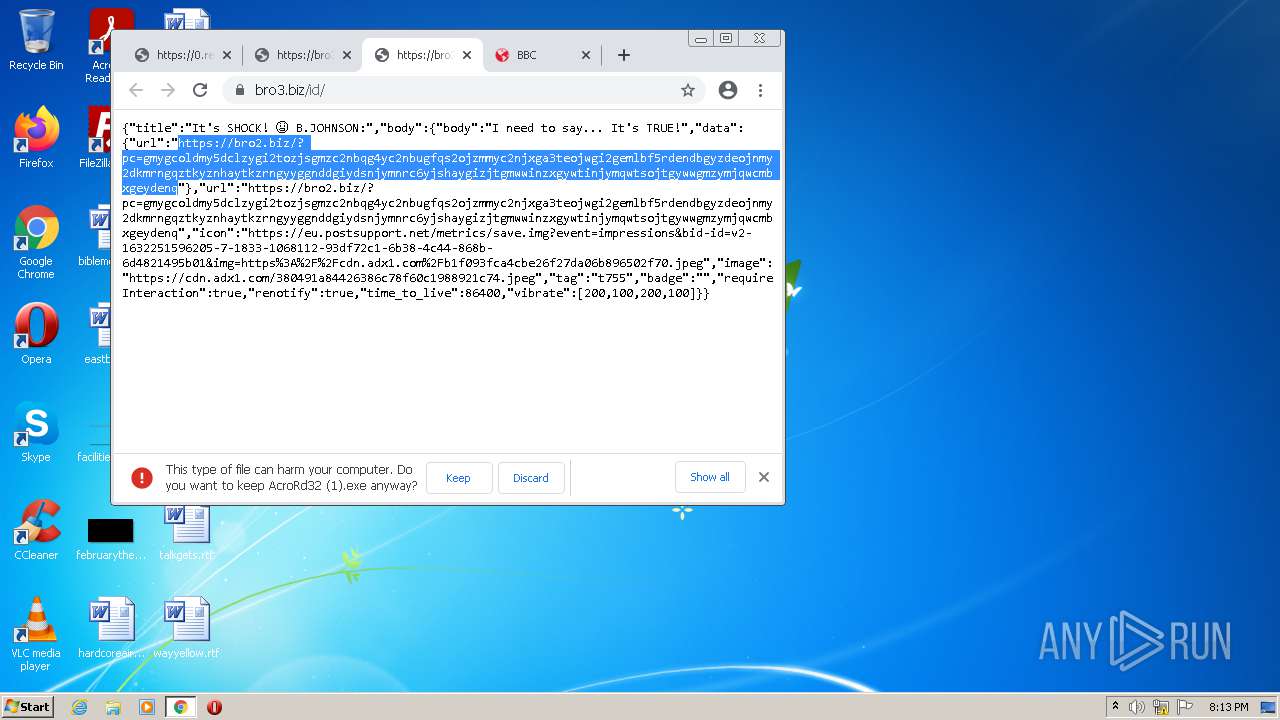The image size is (1280, 720).
Task: Maximize the Chrome window
Action: [726, 39]
